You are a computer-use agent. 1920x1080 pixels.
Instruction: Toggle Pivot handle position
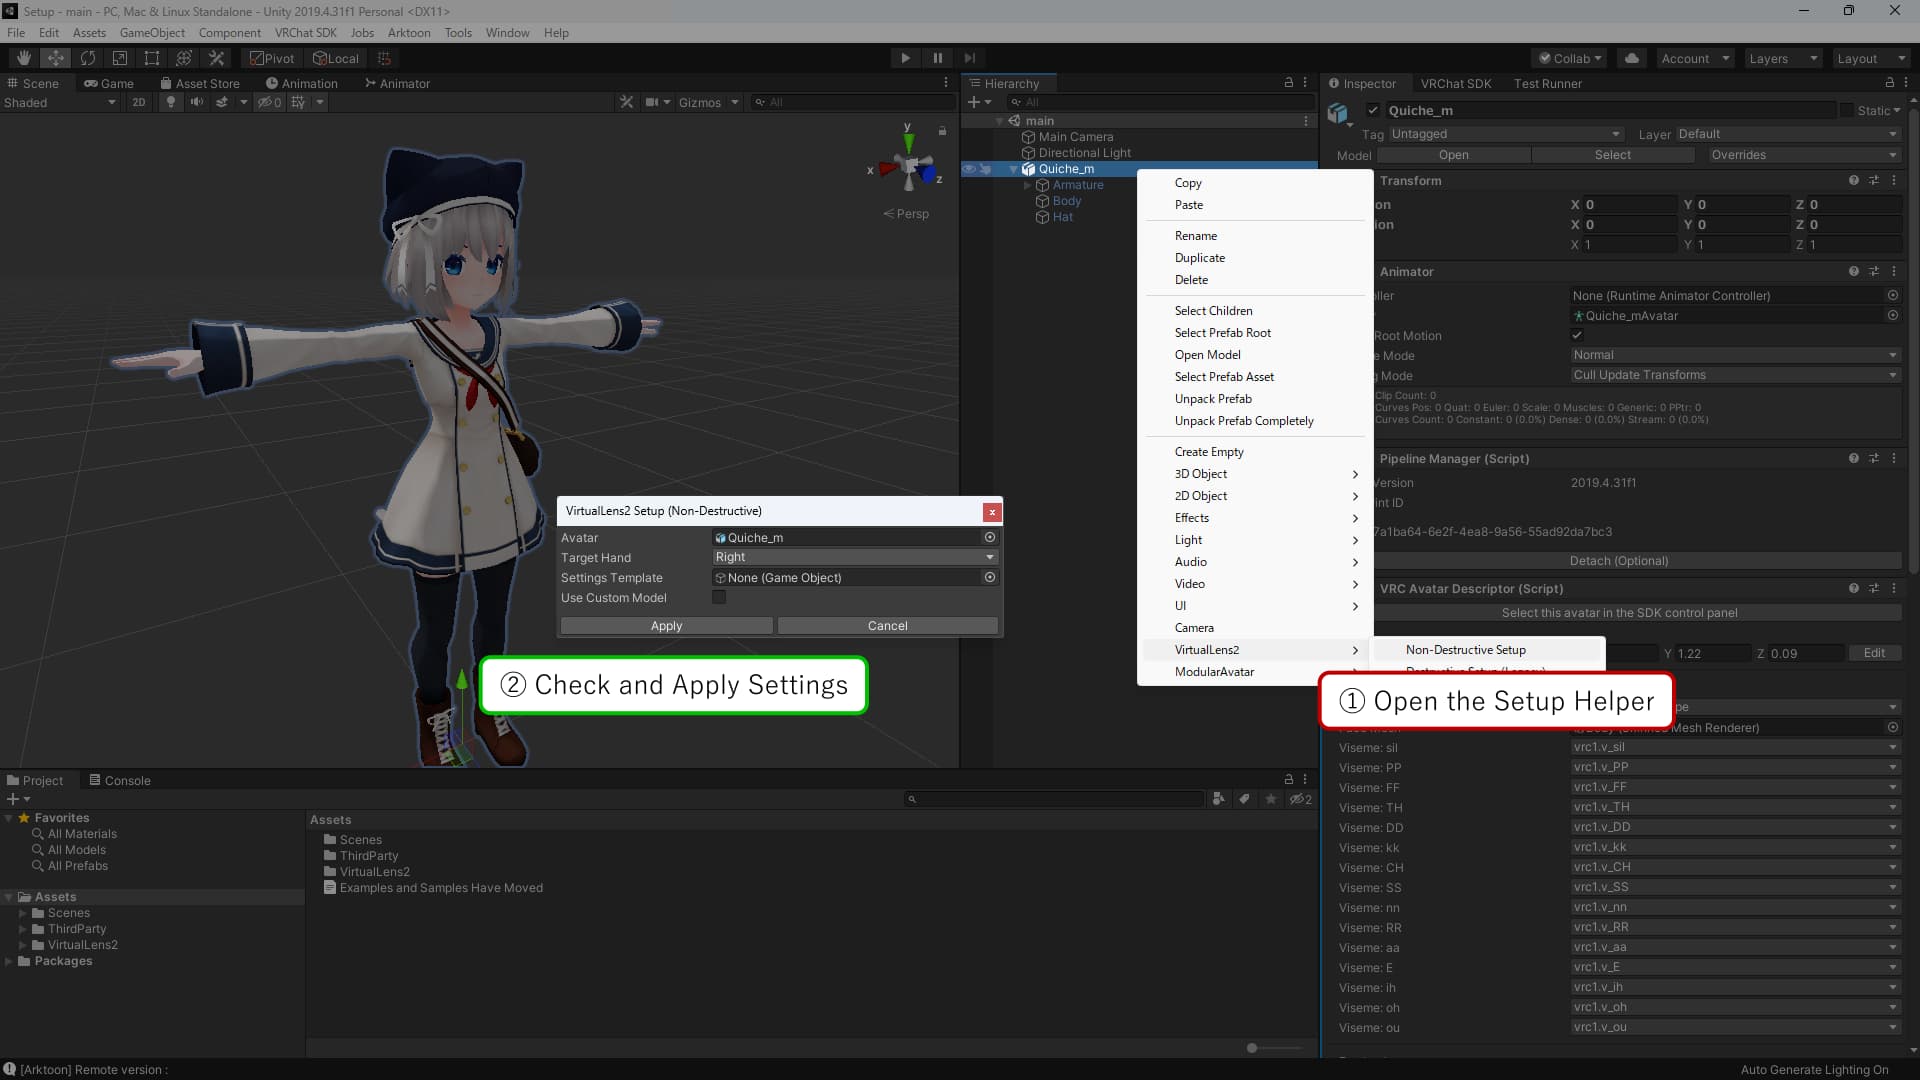pos(272,58)
